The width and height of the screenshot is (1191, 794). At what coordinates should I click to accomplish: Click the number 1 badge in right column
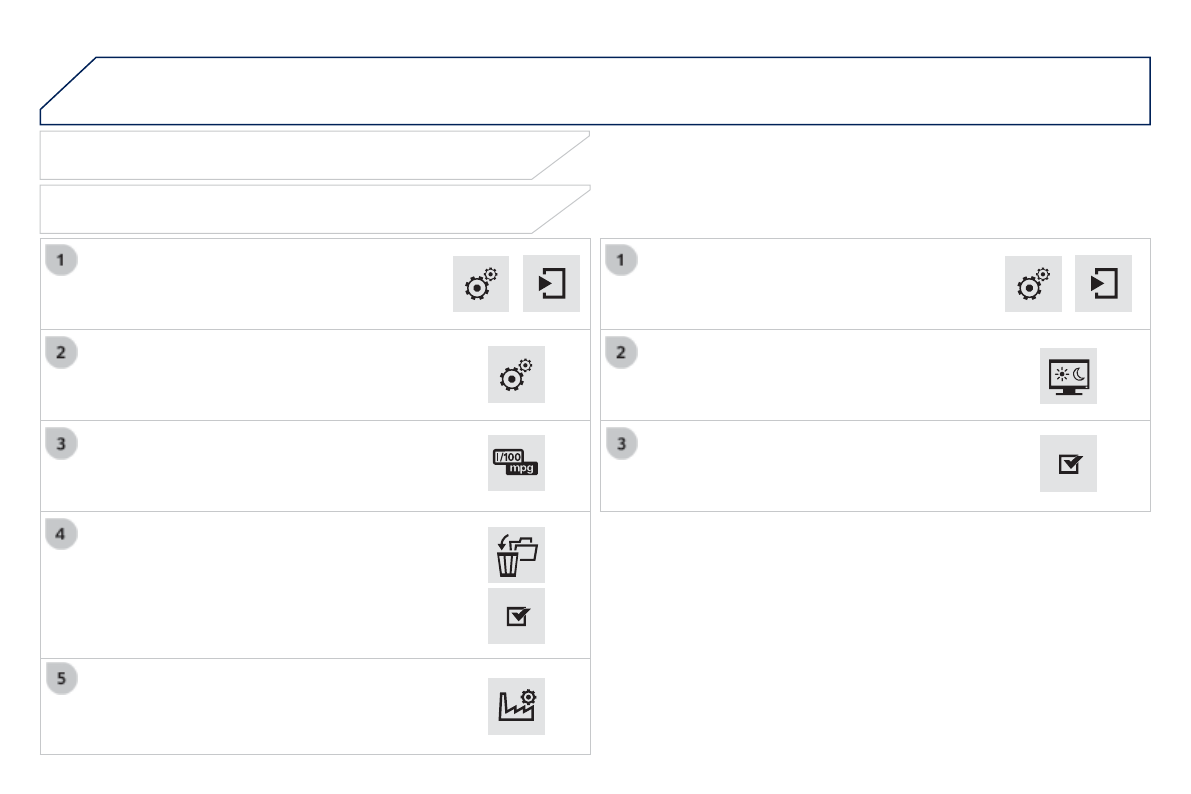(621, 260)
